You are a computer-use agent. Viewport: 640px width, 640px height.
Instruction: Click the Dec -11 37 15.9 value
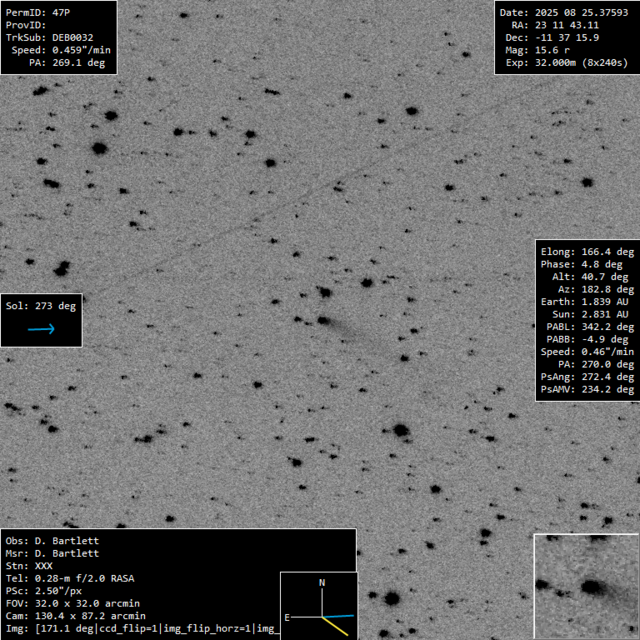567,37
